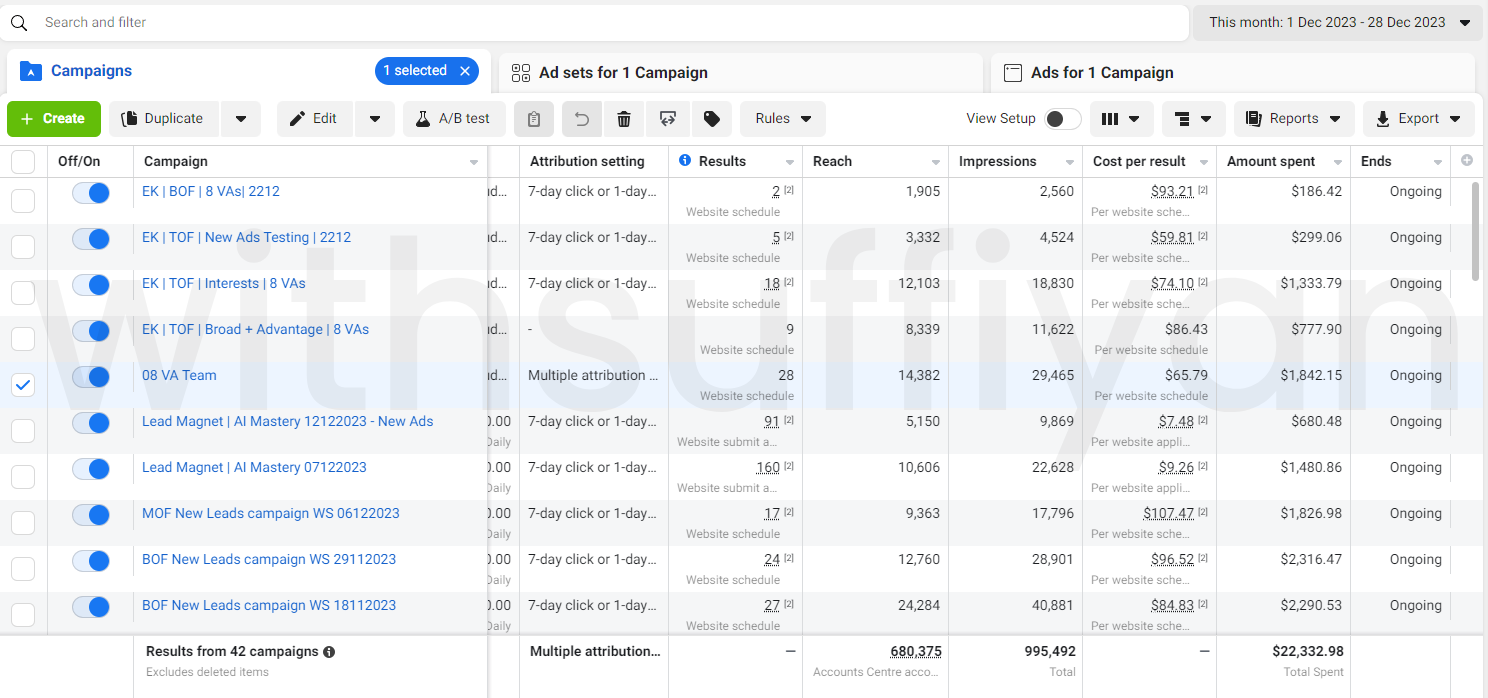This screenshot has height=698, width=1488.
Task: Expand the Edit options arrow
Action: click(x=375, y=119)
